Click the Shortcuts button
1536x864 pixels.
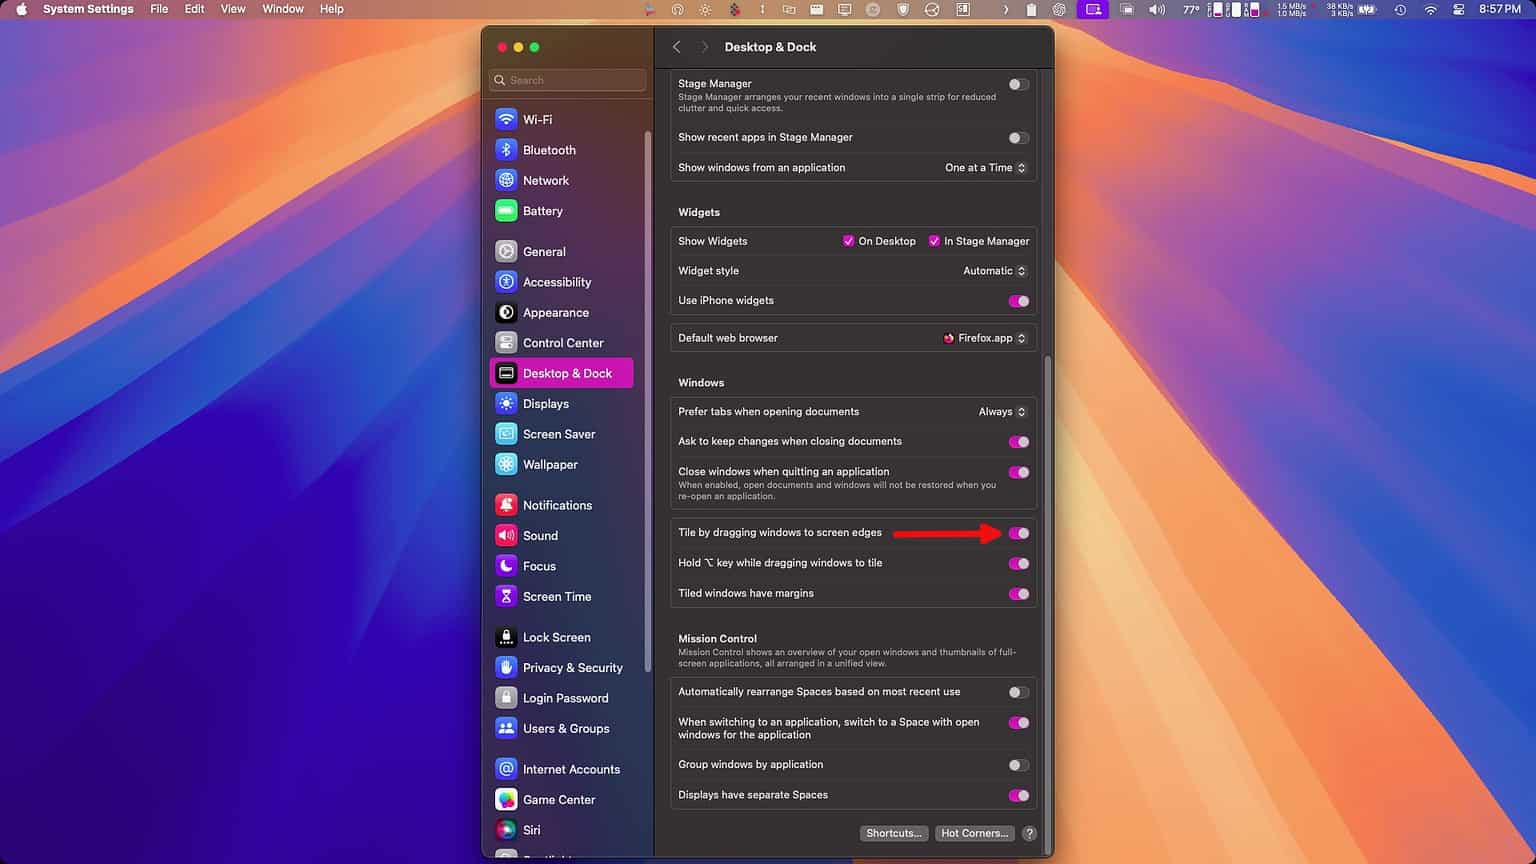(893, 832)
